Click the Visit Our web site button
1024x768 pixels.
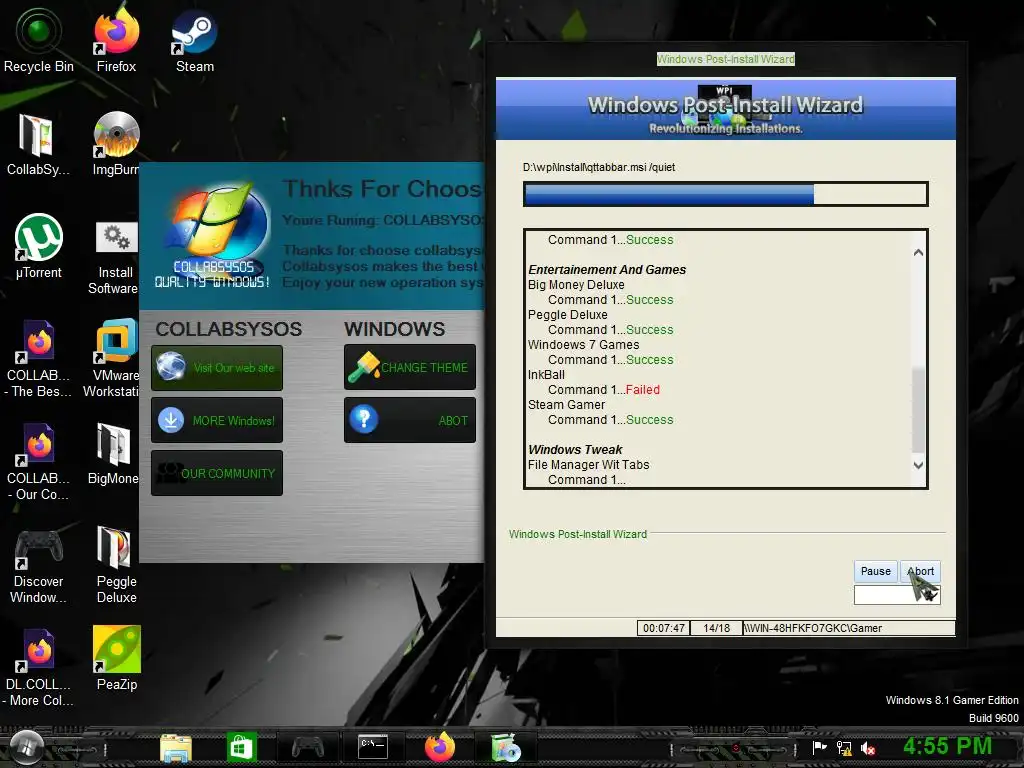[x=217, y=368]
